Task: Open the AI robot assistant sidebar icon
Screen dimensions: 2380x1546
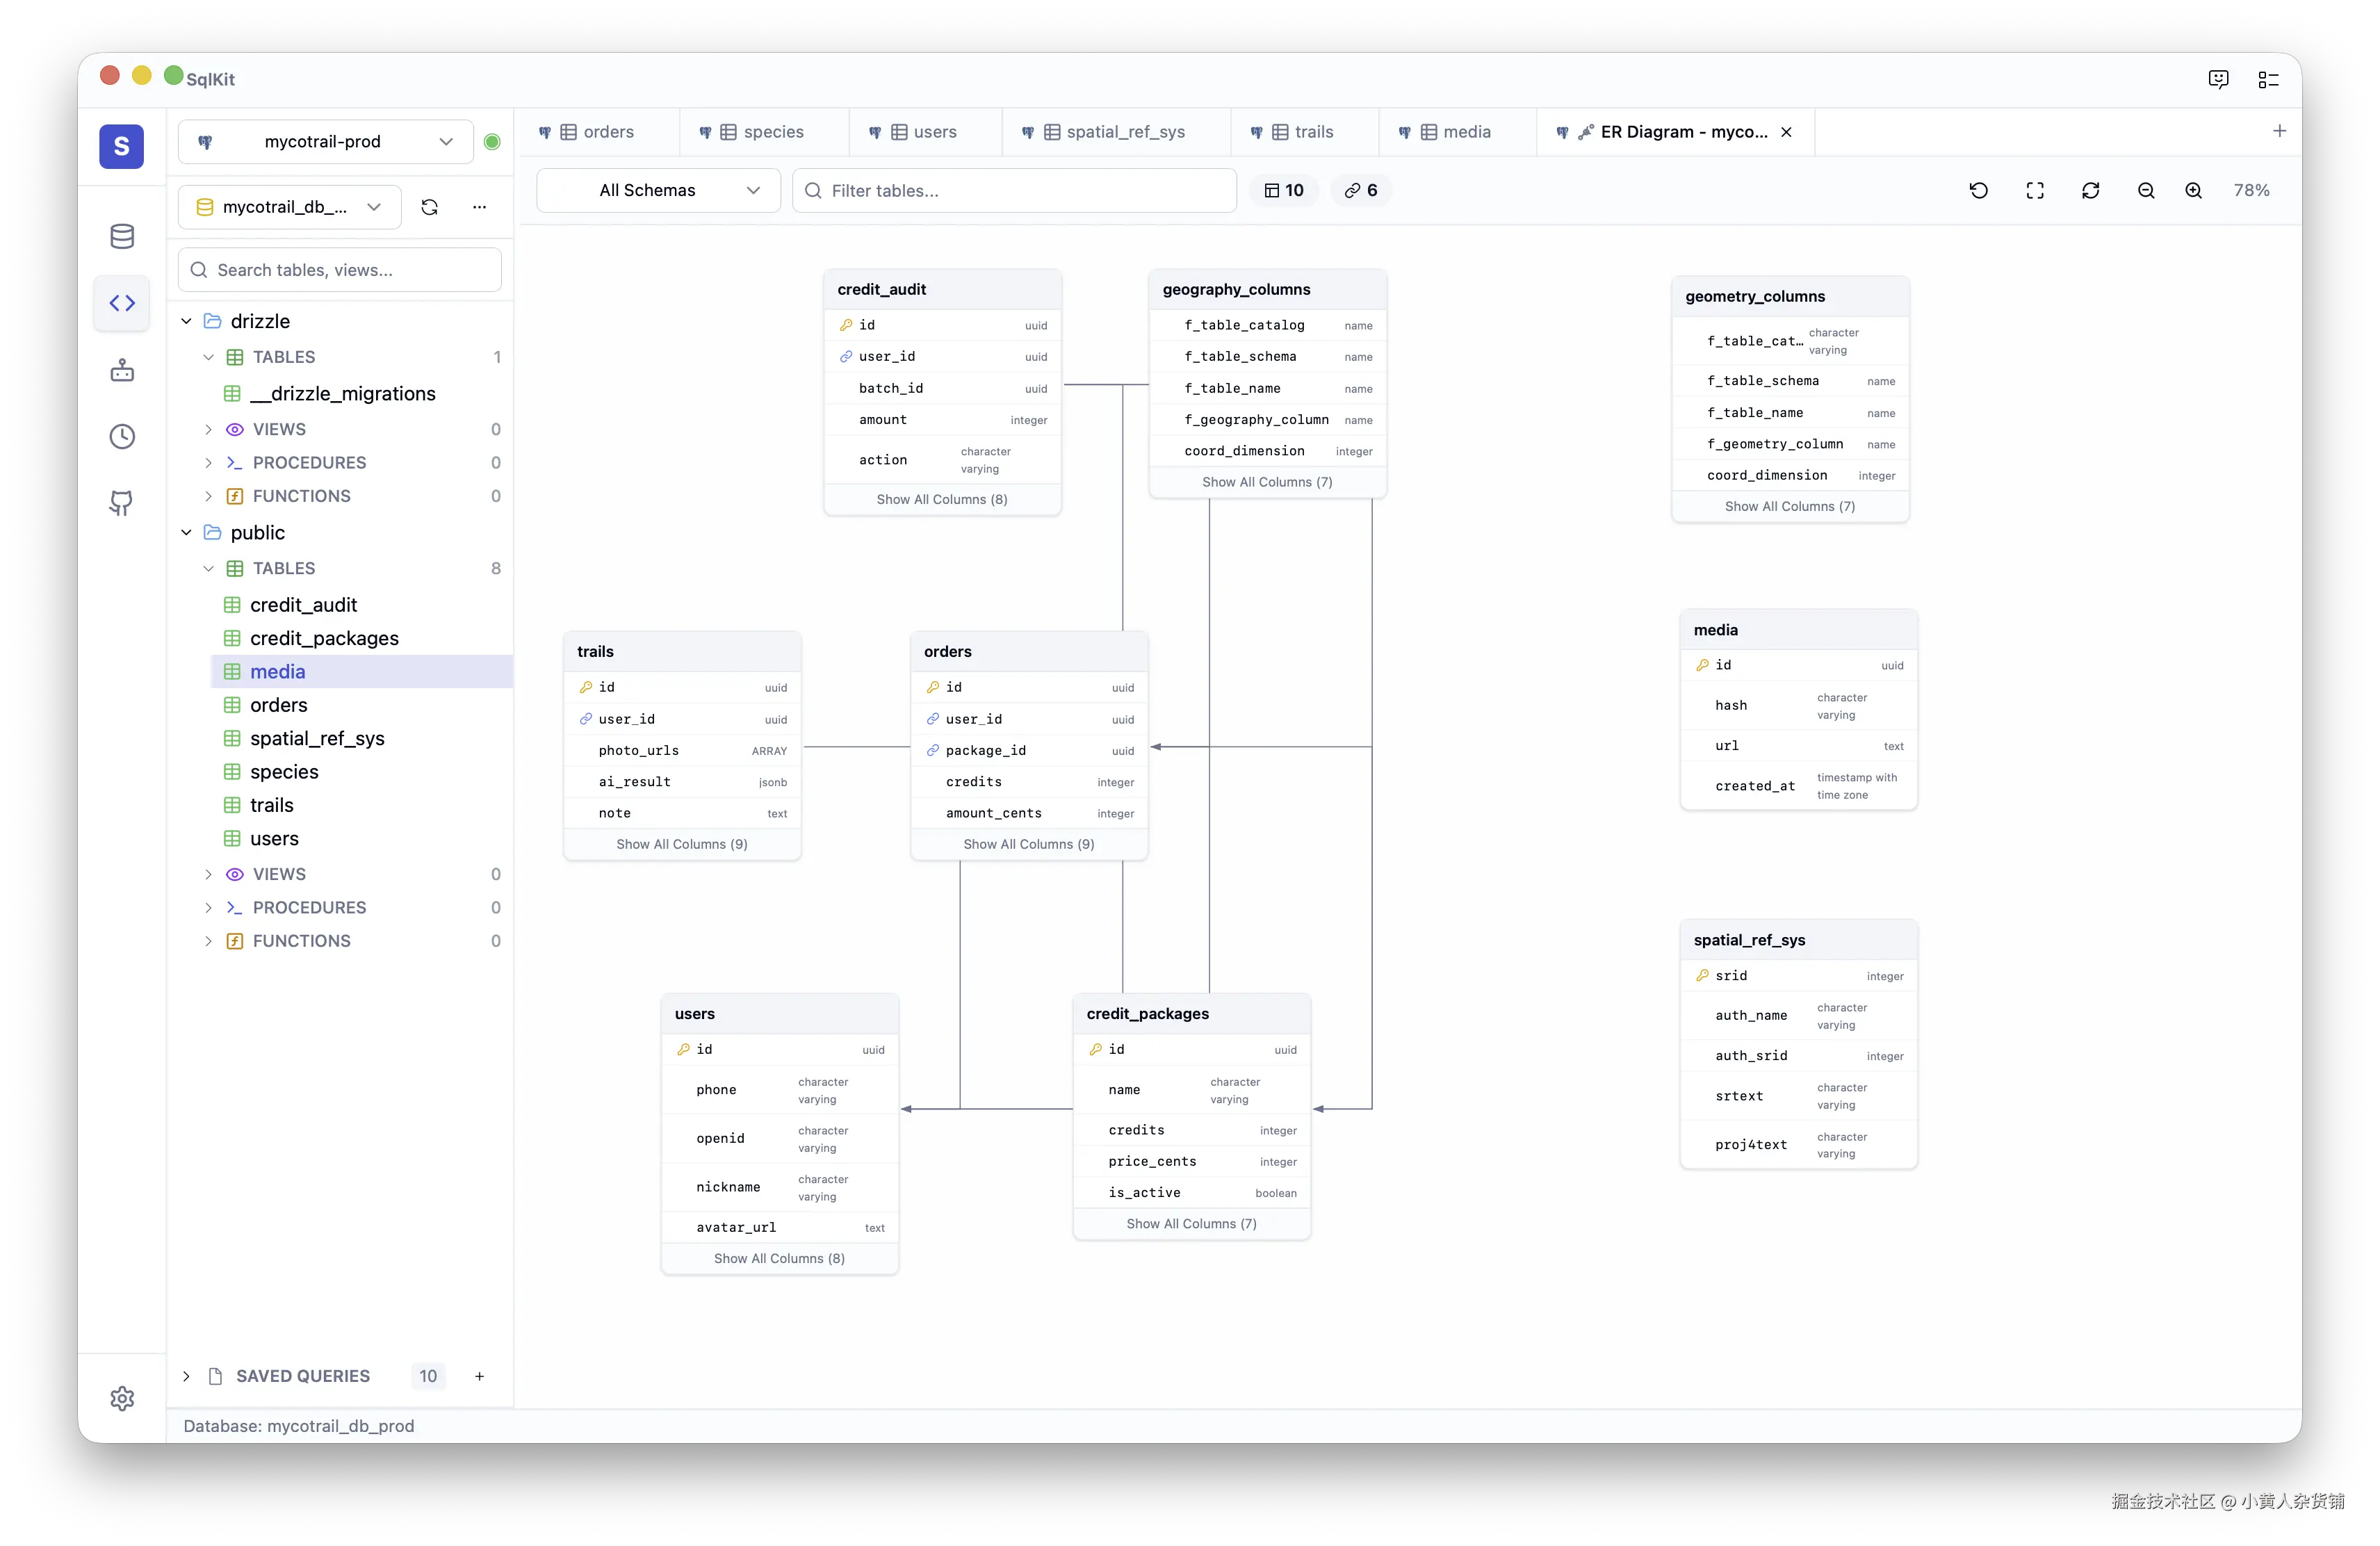Action: [x=122, y=370]
